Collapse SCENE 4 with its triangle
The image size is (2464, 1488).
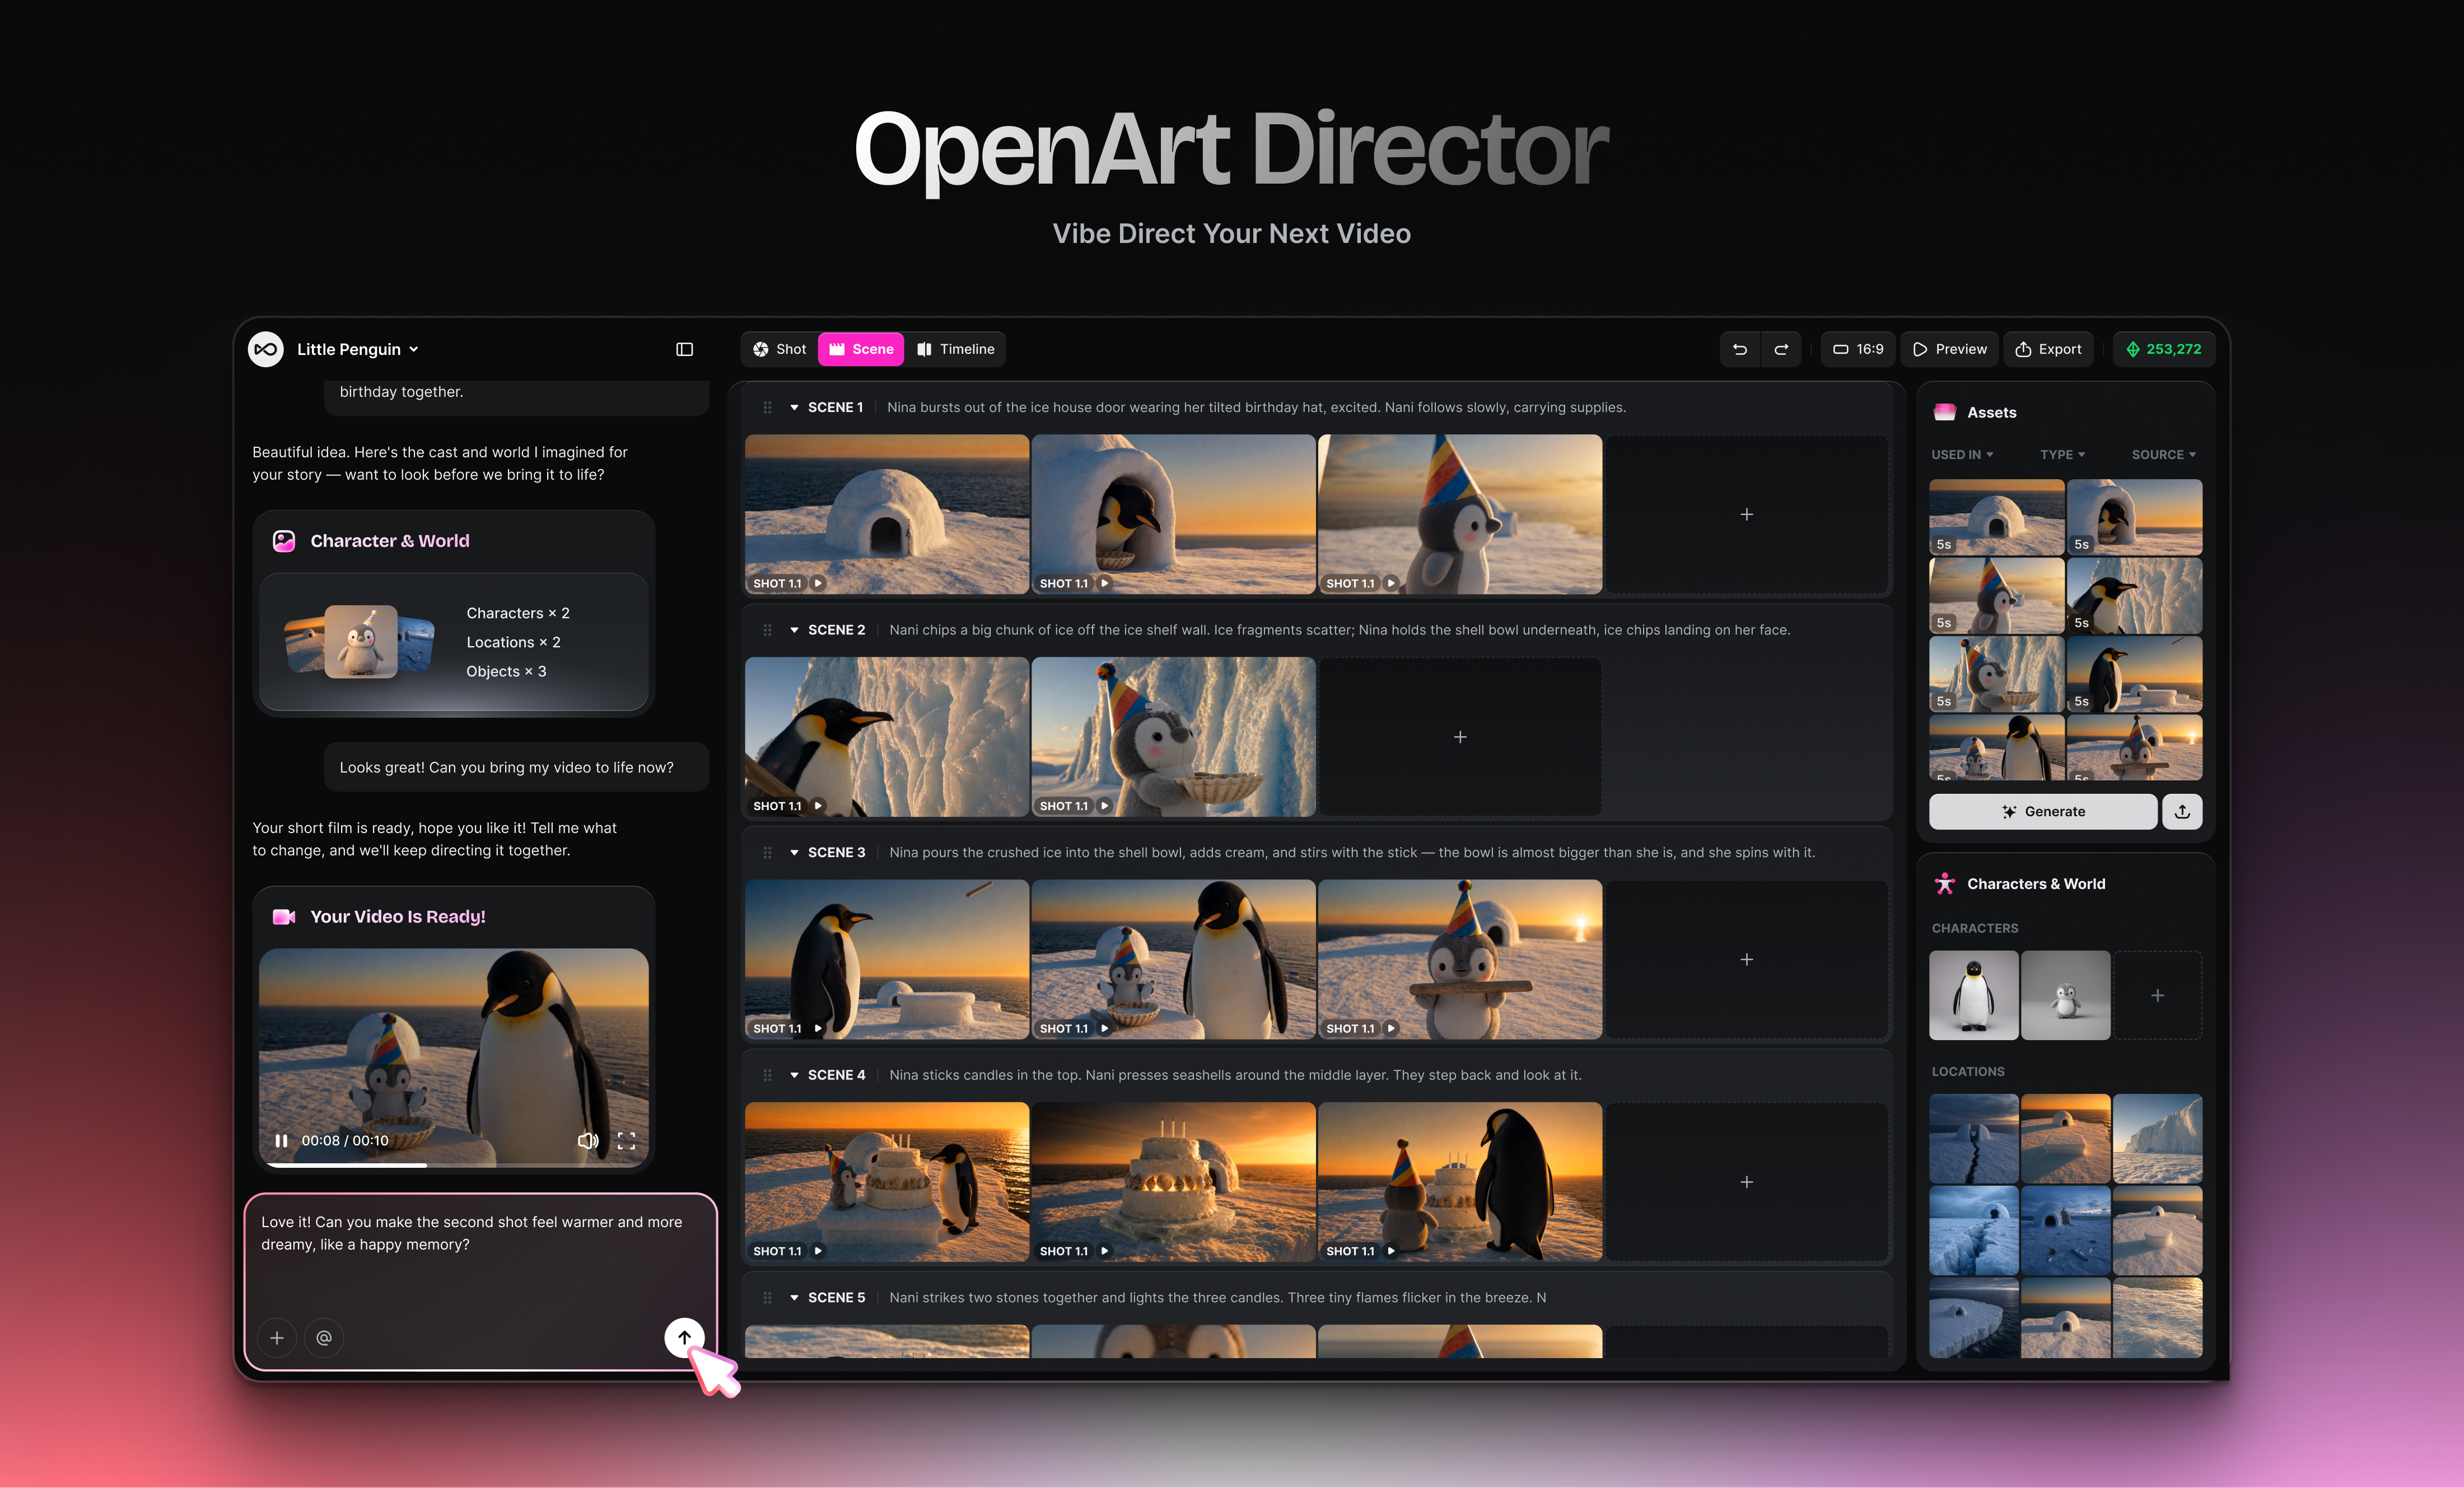pyautogui.click(x=794, y=1075)
